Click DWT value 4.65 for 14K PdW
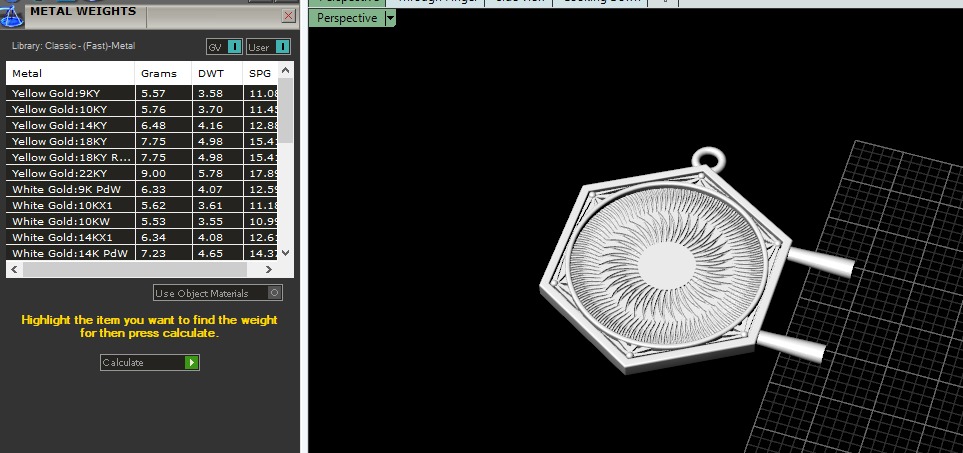963x453 pixels. [x=210, y=253]
